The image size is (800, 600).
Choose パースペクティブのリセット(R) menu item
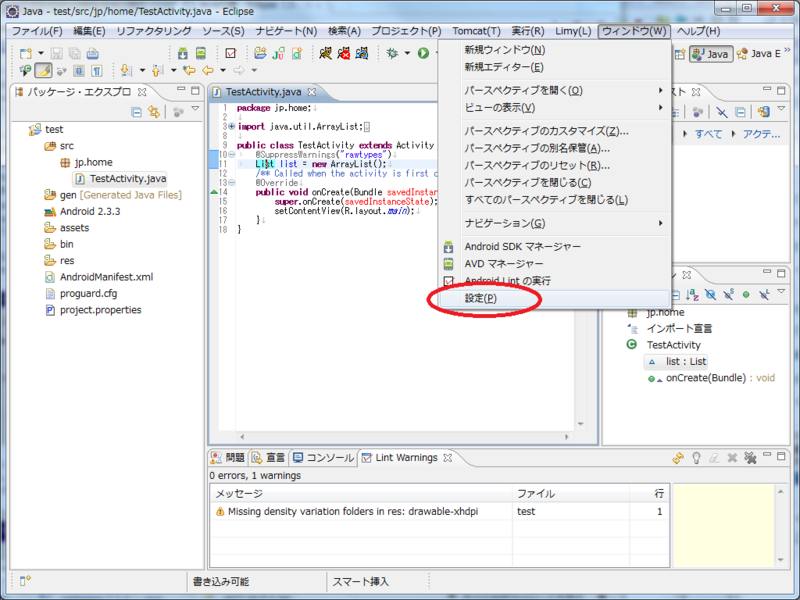tap(555, 165)
